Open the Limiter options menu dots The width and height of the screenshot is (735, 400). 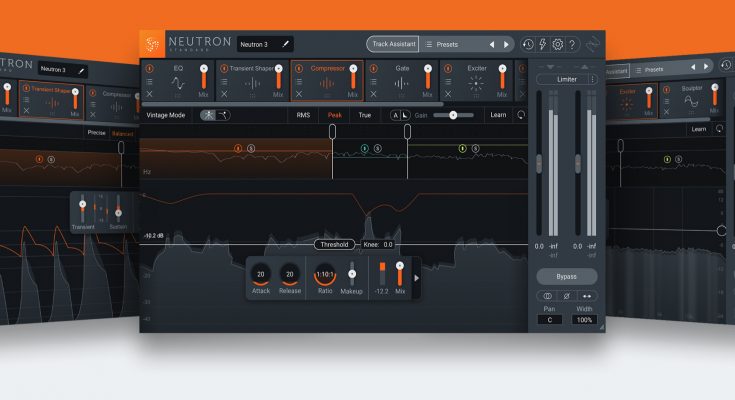pos(593,78)
